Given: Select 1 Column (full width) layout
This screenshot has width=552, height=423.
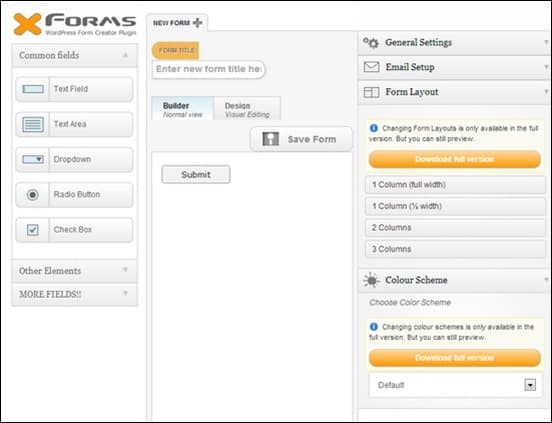Looking at the screenshot, I should 455,185.
